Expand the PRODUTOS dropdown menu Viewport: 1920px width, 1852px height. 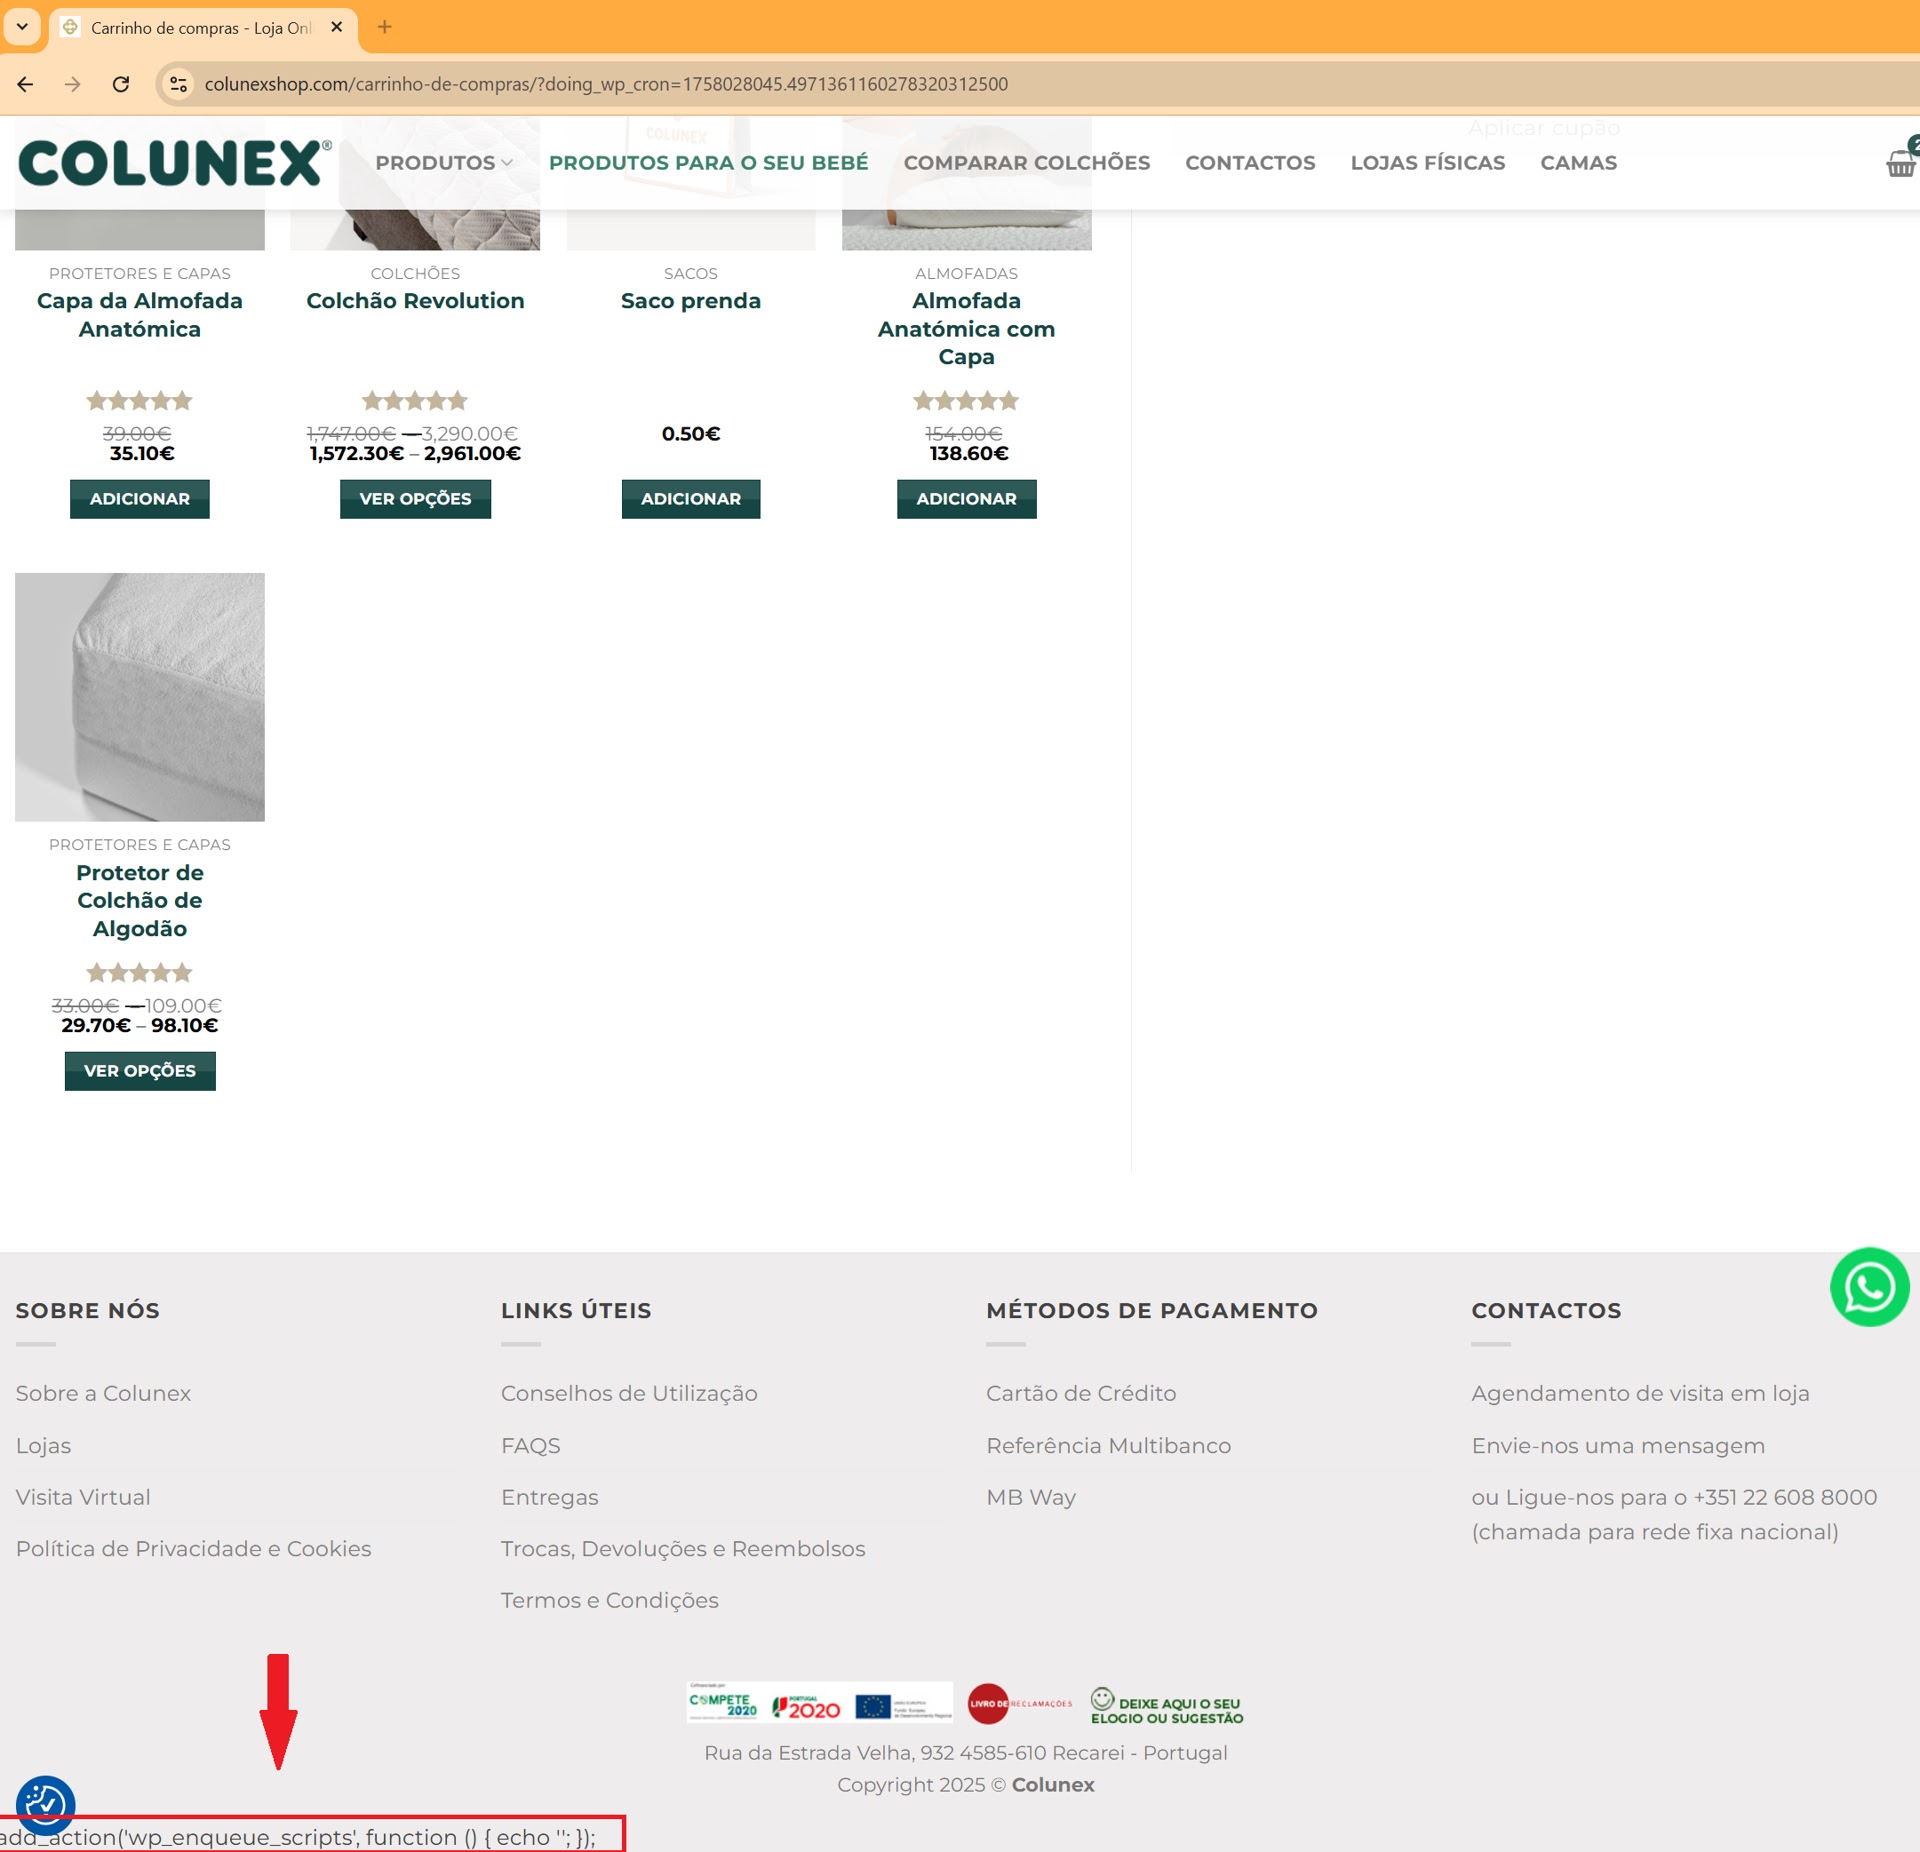[440, 163]
